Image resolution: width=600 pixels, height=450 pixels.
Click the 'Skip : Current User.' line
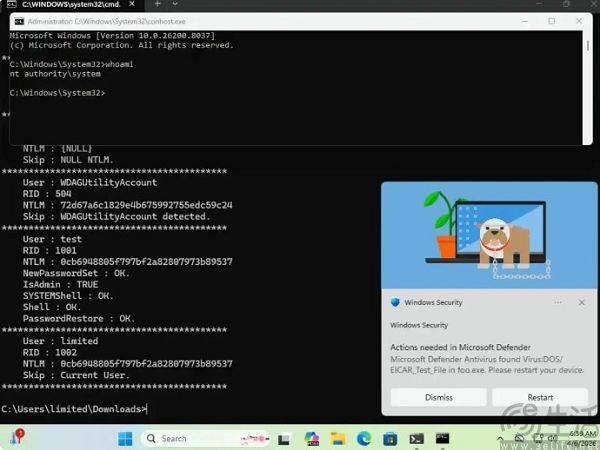[x=76, y=375]
